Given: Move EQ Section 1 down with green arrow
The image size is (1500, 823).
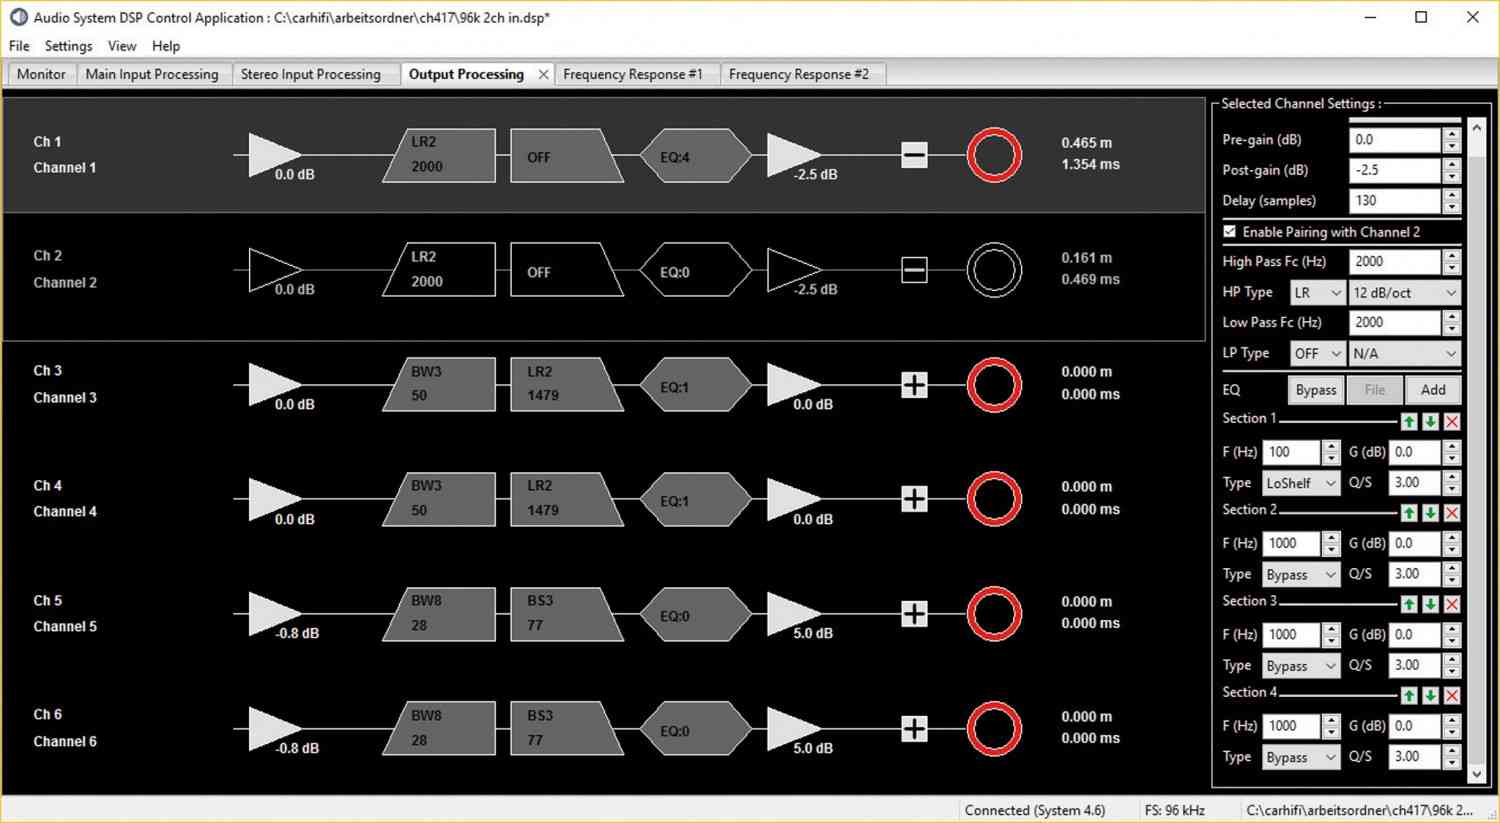Looking at the screenshot, I should tap(1431, 422).
